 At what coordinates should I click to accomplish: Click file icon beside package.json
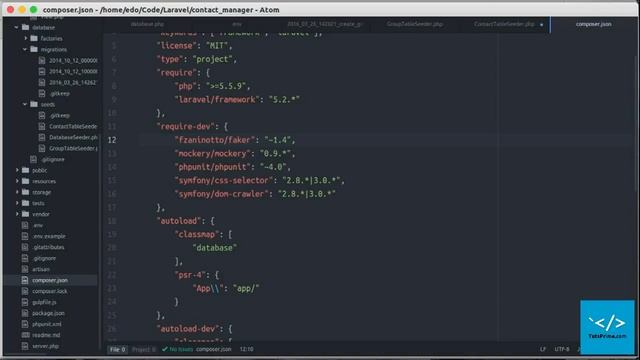[x=25, y=313]
